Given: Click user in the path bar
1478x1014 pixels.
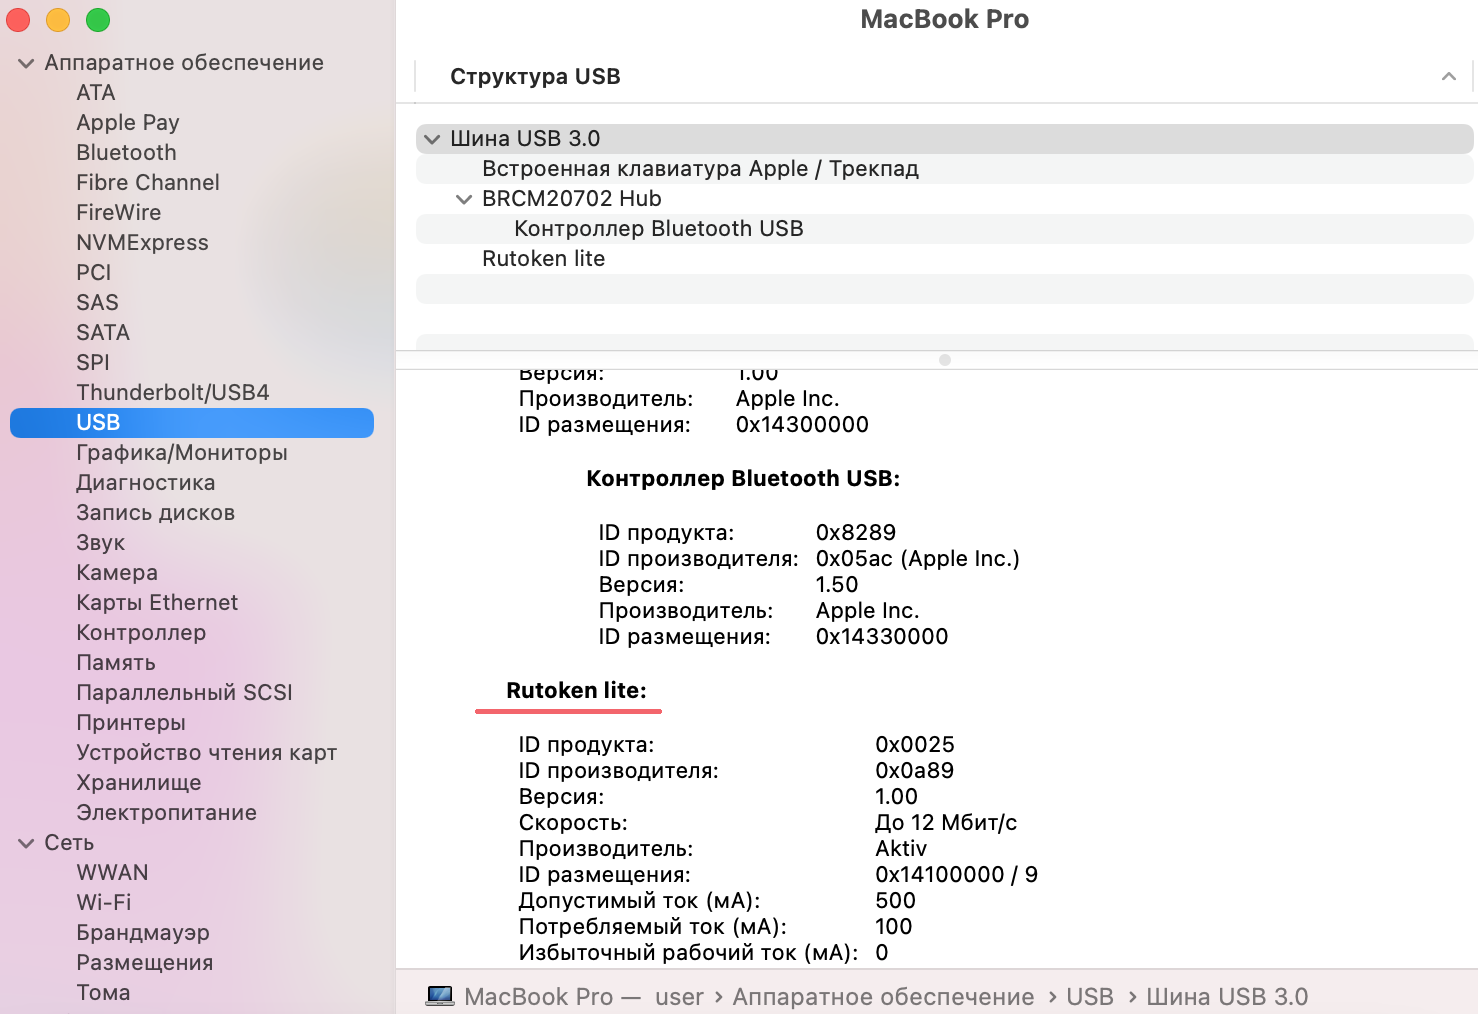Looking at the screenshot, I should tap(680, 997).
